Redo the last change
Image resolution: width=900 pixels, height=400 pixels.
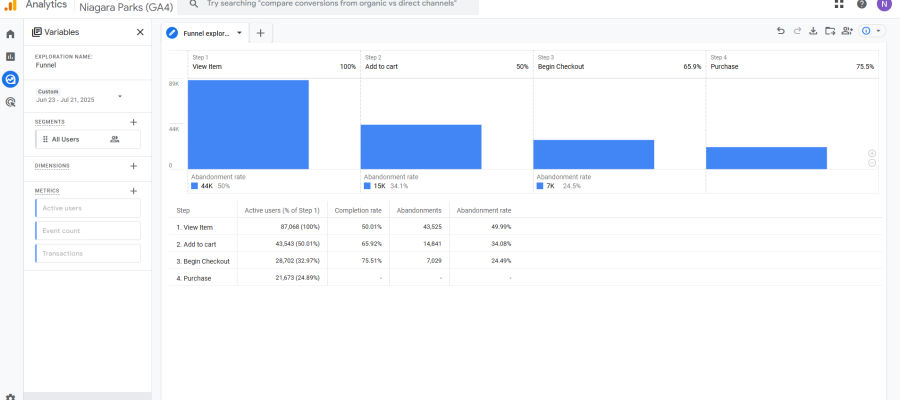pyautogui.click(x=797, y=31)
